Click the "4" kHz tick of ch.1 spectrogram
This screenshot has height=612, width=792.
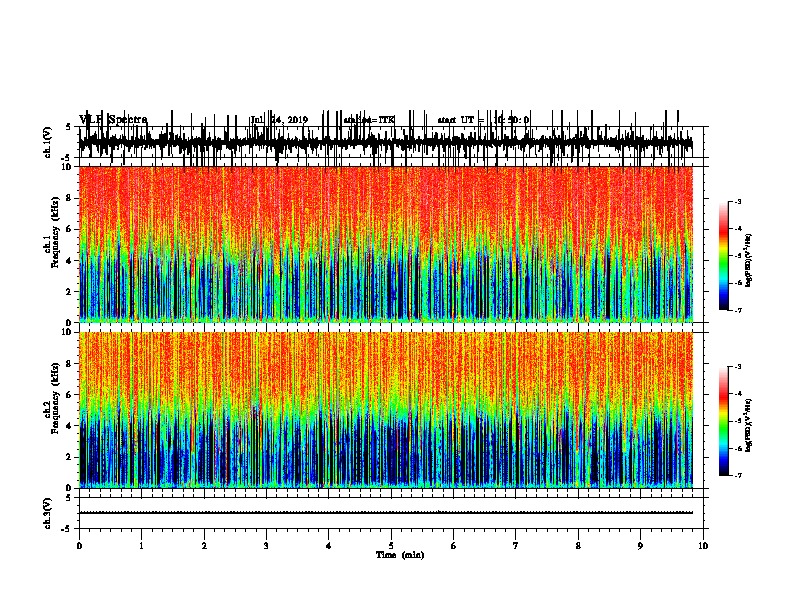pos(71,261)
